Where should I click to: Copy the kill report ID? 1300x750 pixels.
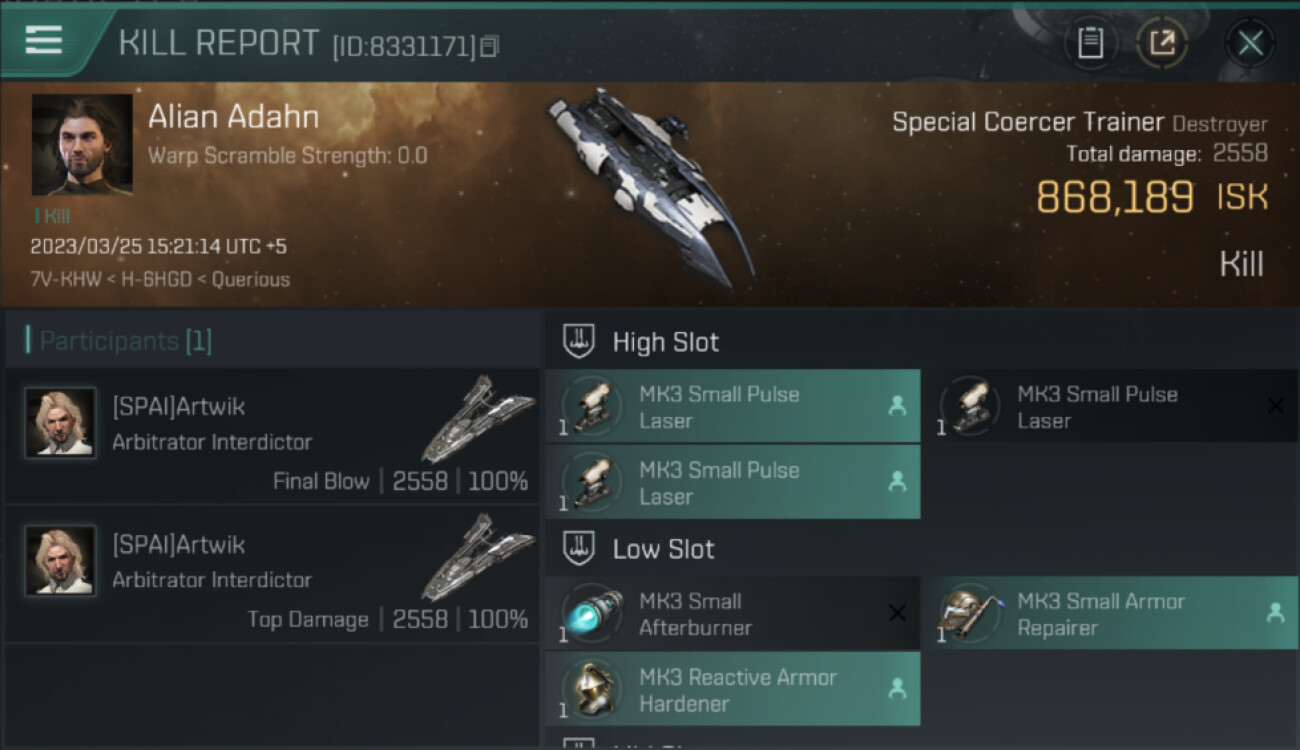489,46
